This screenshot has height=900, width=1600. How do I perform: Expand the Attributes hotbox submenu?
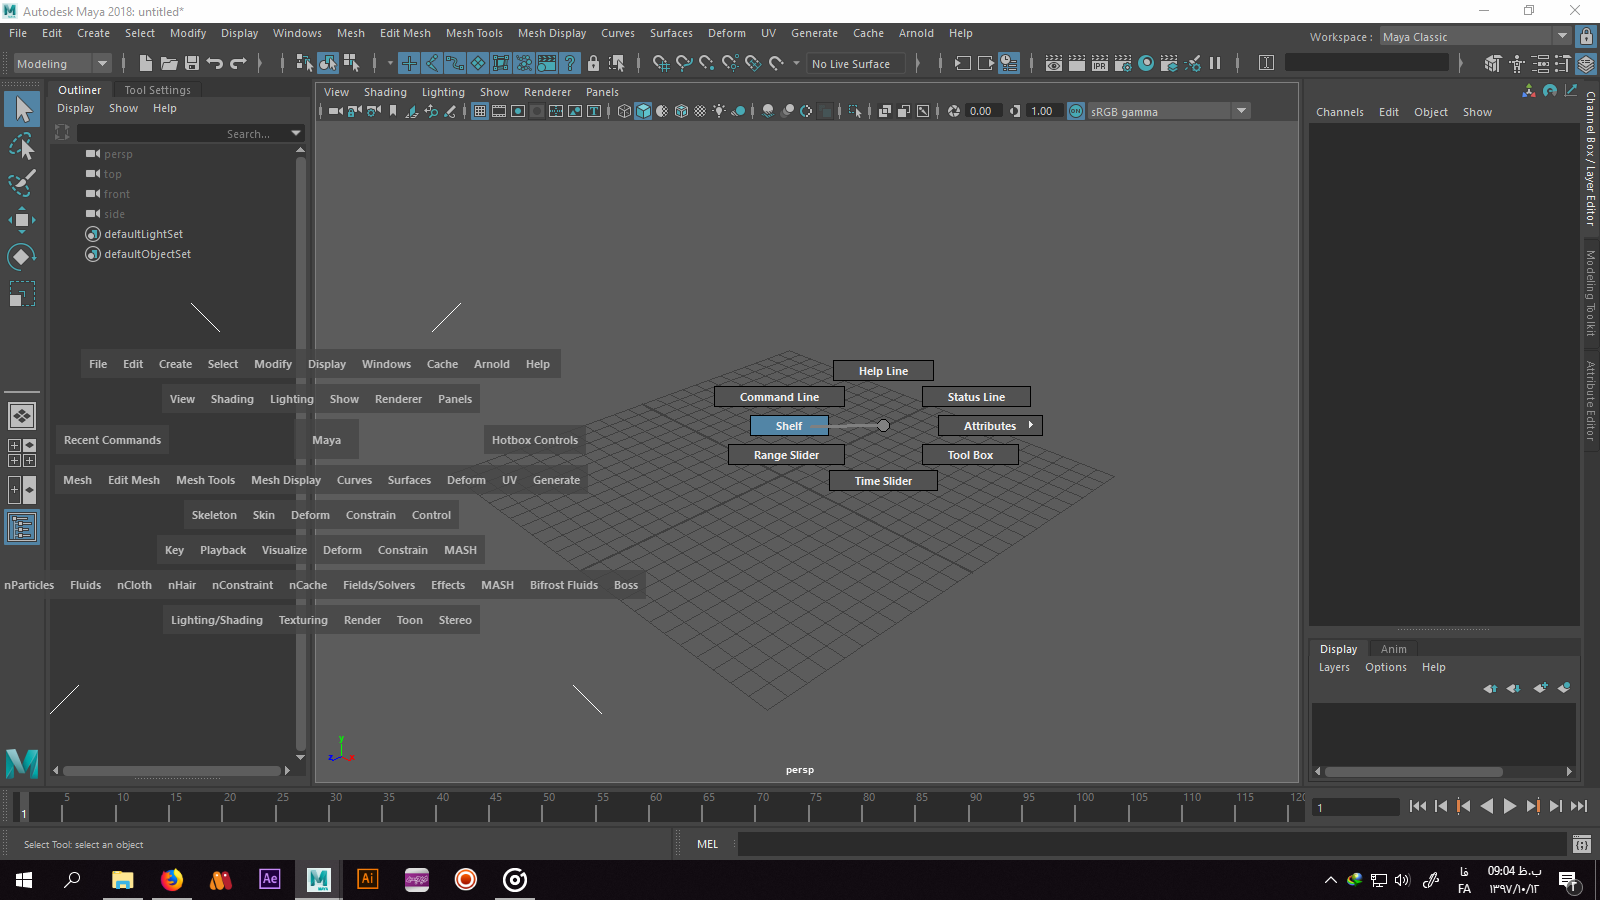point(990,426)
